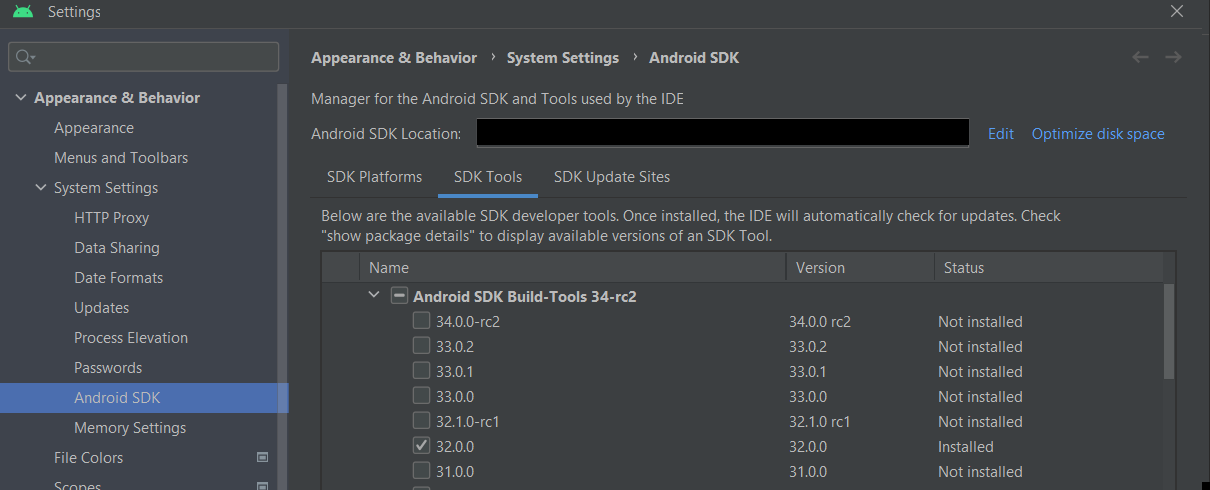
Task: Click the SDK tools table vertical scrollbar
Action: (1170, 332)
